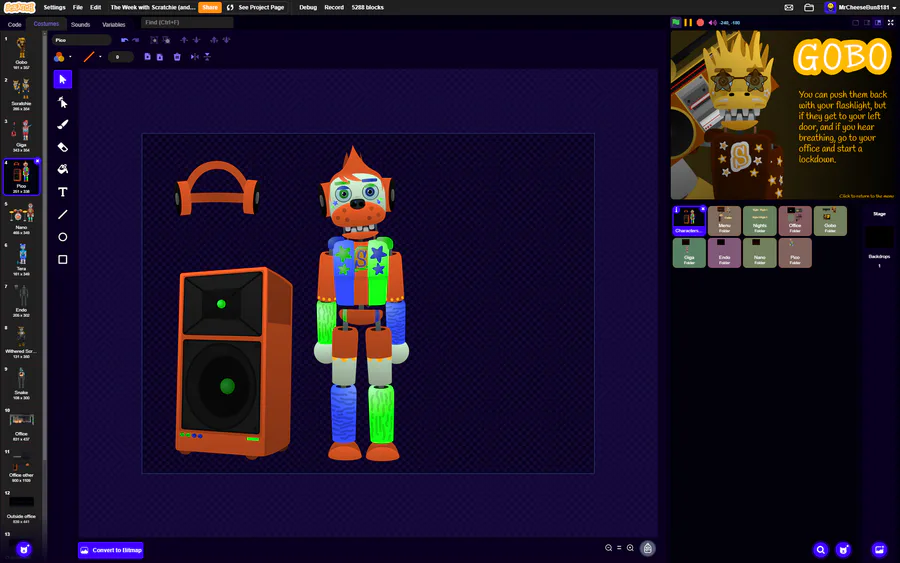Click the Copy icon in paint toolbar
Viewport: 900px width, 563px height.
148,57
